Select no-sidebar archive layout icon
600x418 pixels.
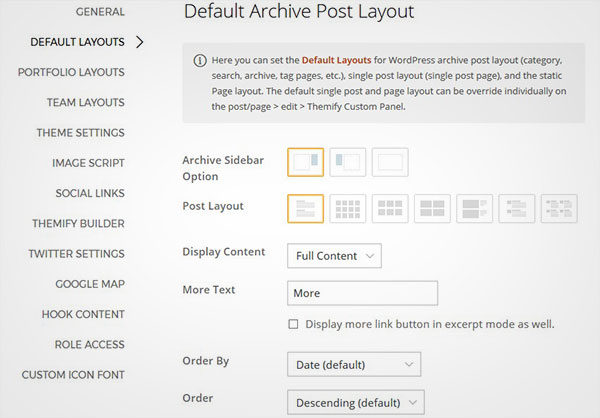tap(390, 162)
